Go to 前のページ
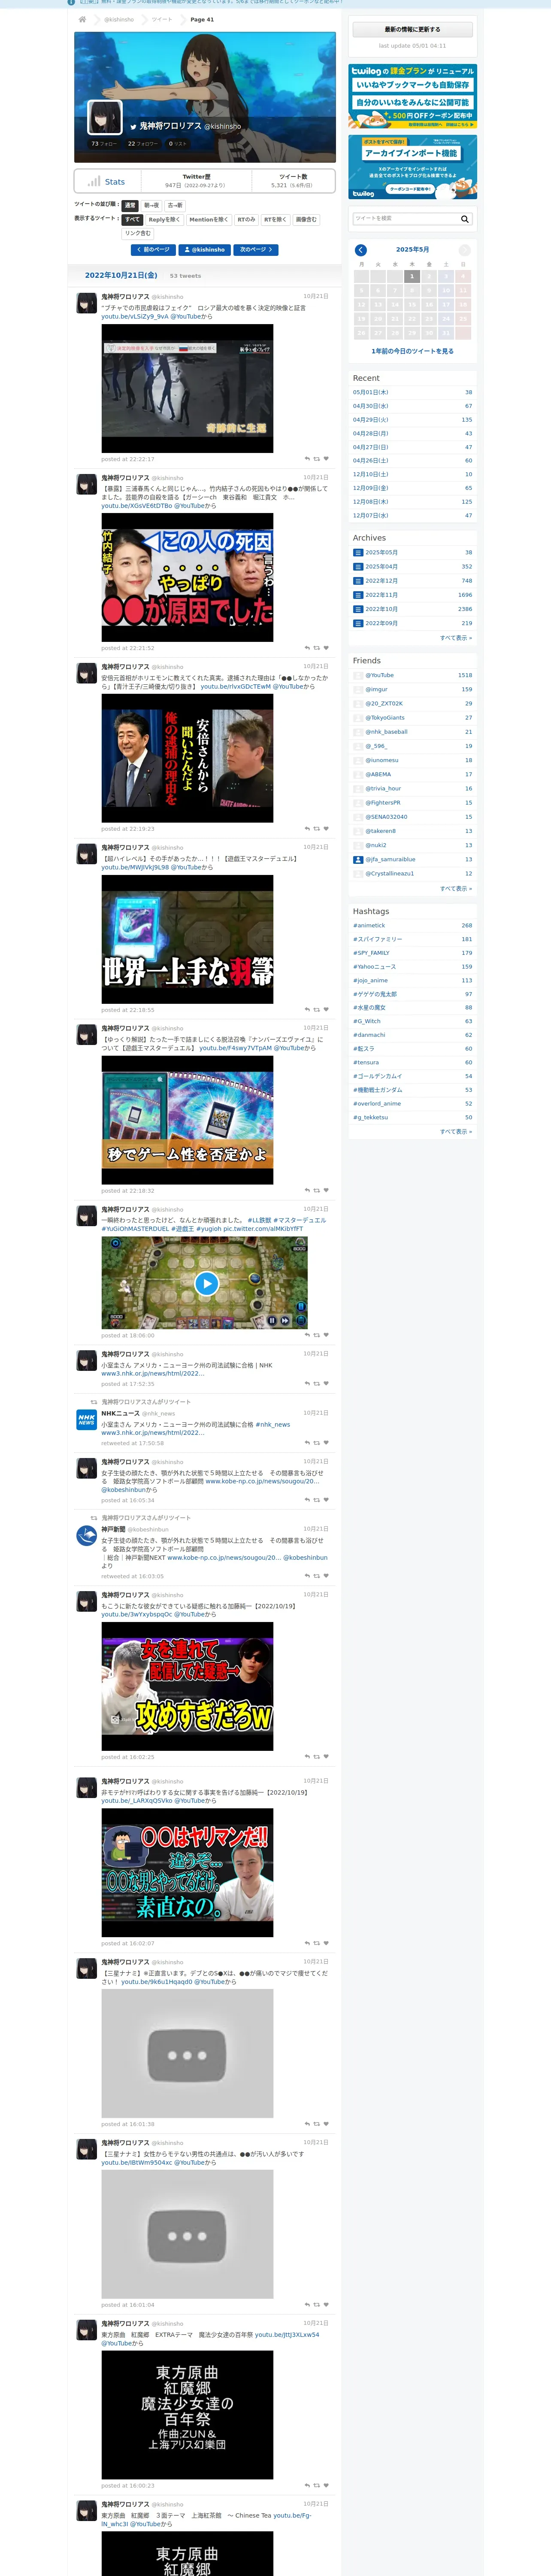The image size is (551, 2576). point(153,250)
